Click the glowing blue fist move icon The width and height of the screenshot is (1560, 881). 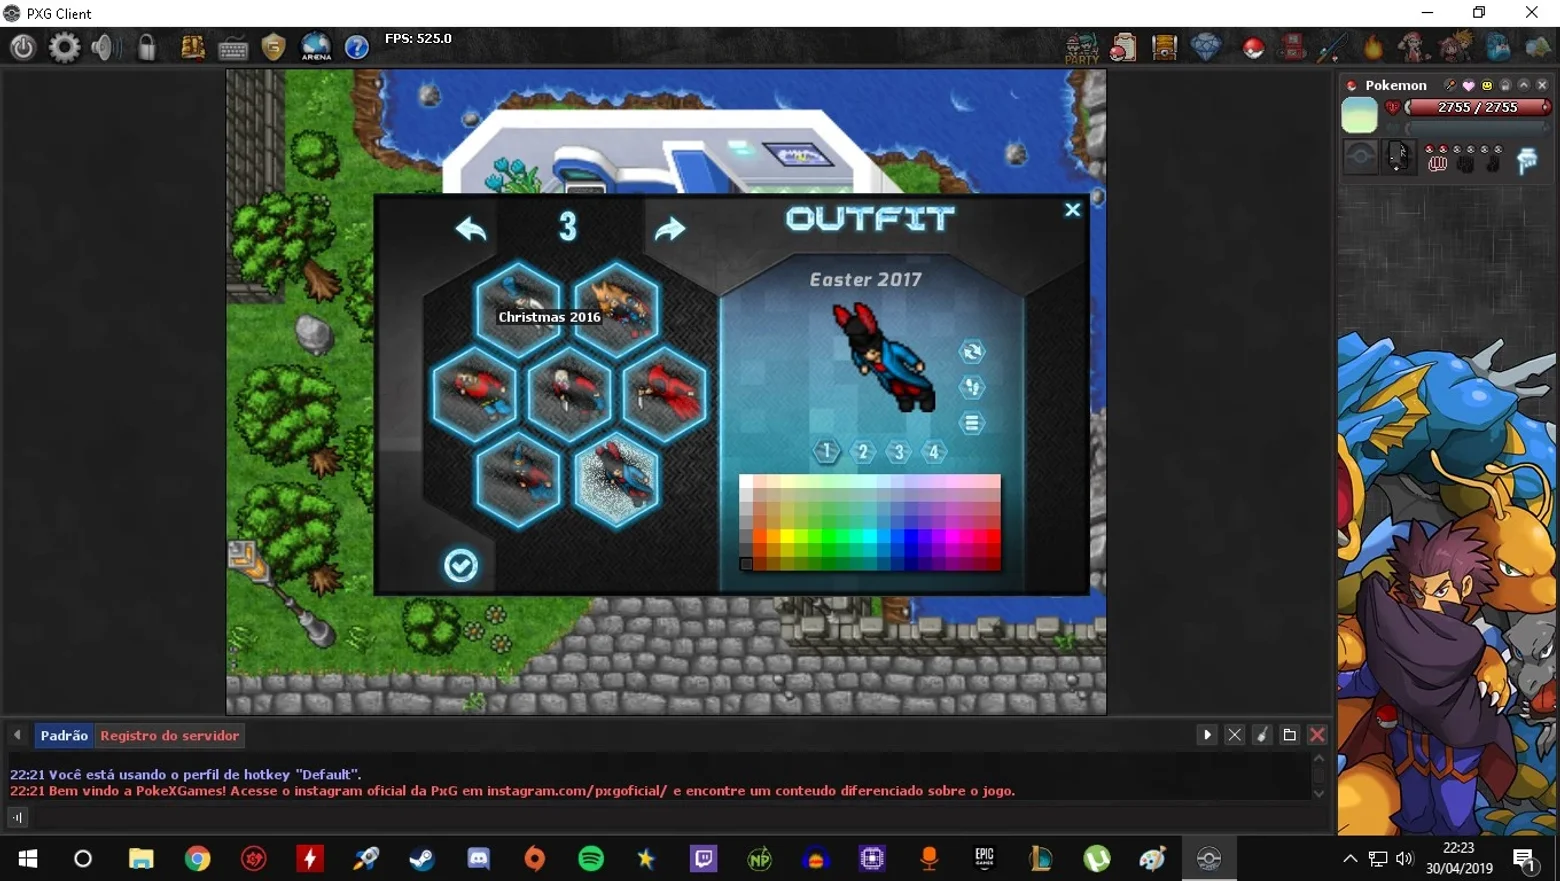(1527, 160)
